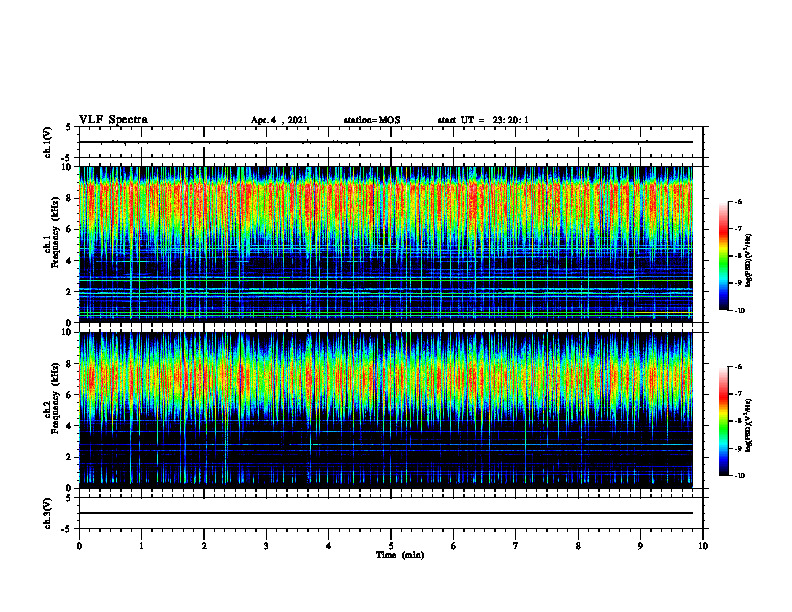
Task: Click time axis tick label "0"
Action: (x=79, y=546)
